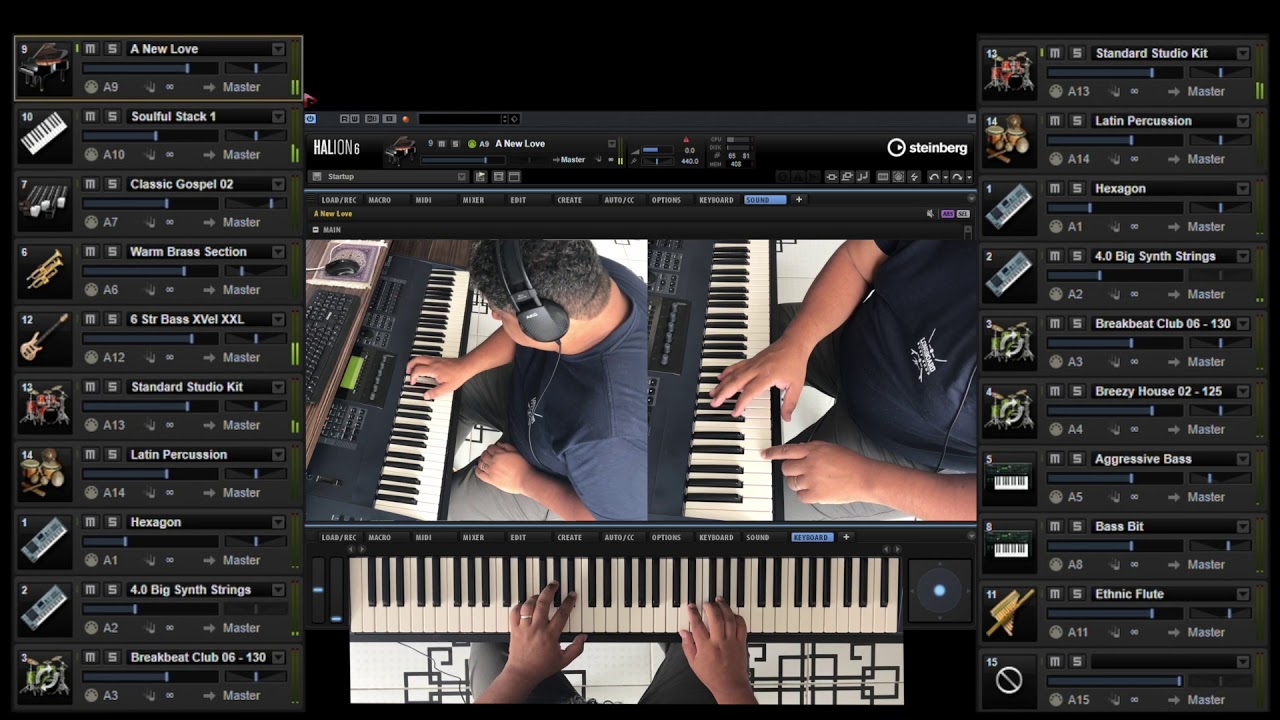
Task: Click the plus icon beside highlighted KEYBOARD tab
Action: (x=846, y=537)
